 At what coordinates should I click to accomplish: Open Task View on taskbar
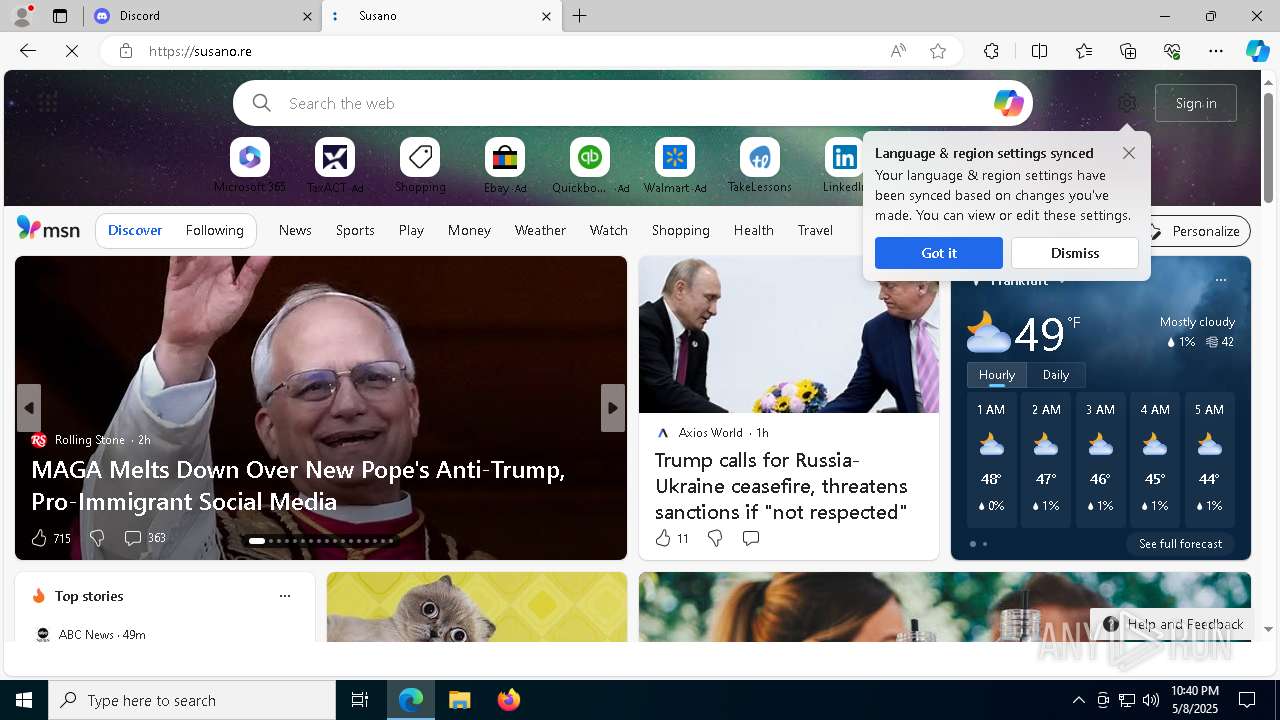pos(360,700)
